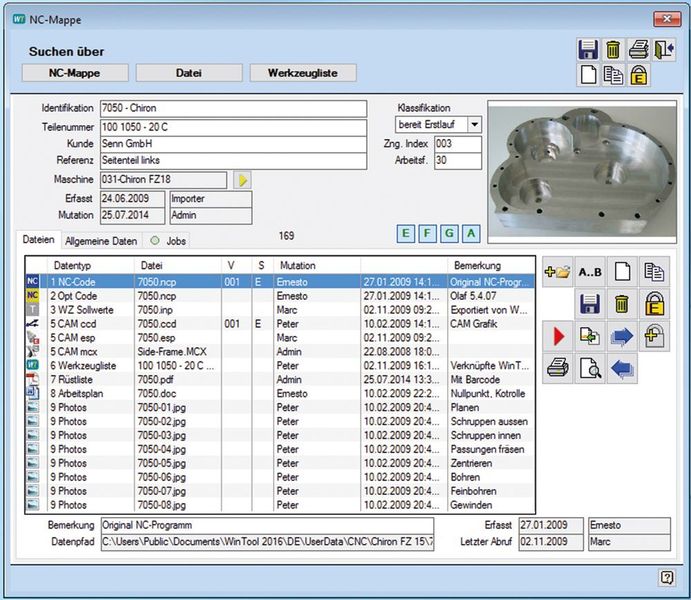Click the blue left arrow icon
The width and height of the screenshot is (691, 600).
(x=622, y=368)
